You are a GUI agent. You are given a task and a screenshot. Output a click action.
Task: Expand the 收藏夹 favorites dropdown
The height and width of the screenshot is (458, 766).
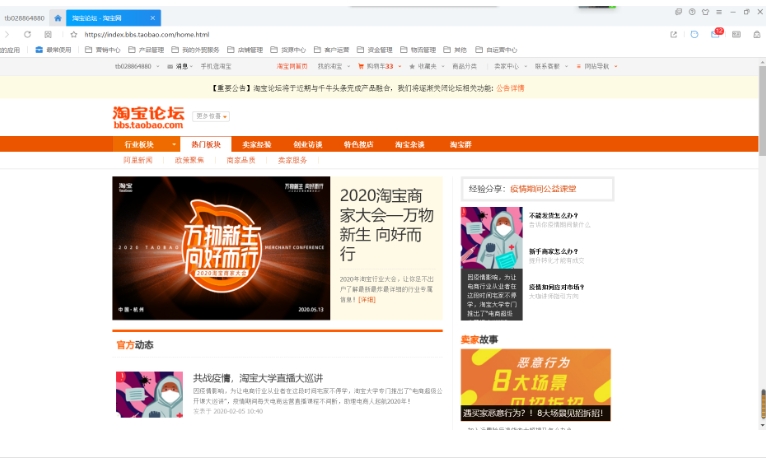[x=426, y=66]
